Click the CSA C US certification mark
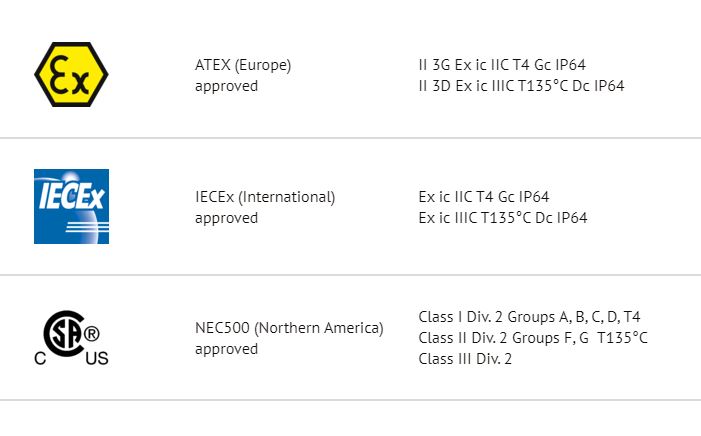Viewport: 701px width, 436px height. pyautogui.click(x=72, y=338)
